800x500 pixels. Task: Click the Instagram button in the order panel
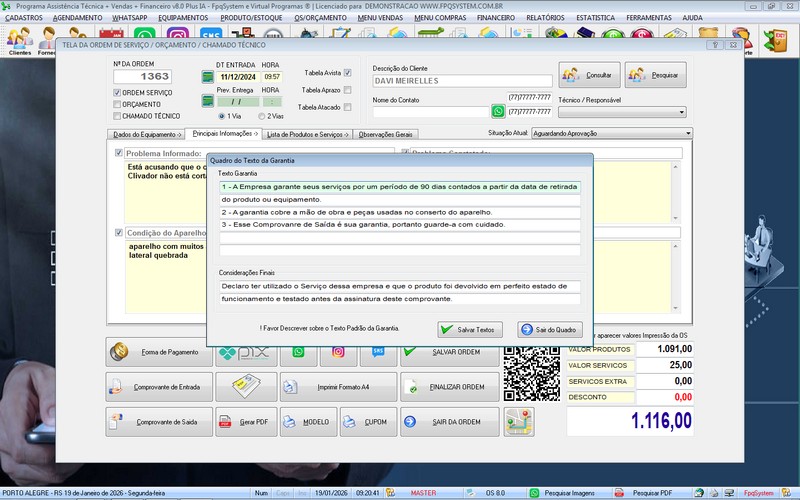(x=338, y=353)
